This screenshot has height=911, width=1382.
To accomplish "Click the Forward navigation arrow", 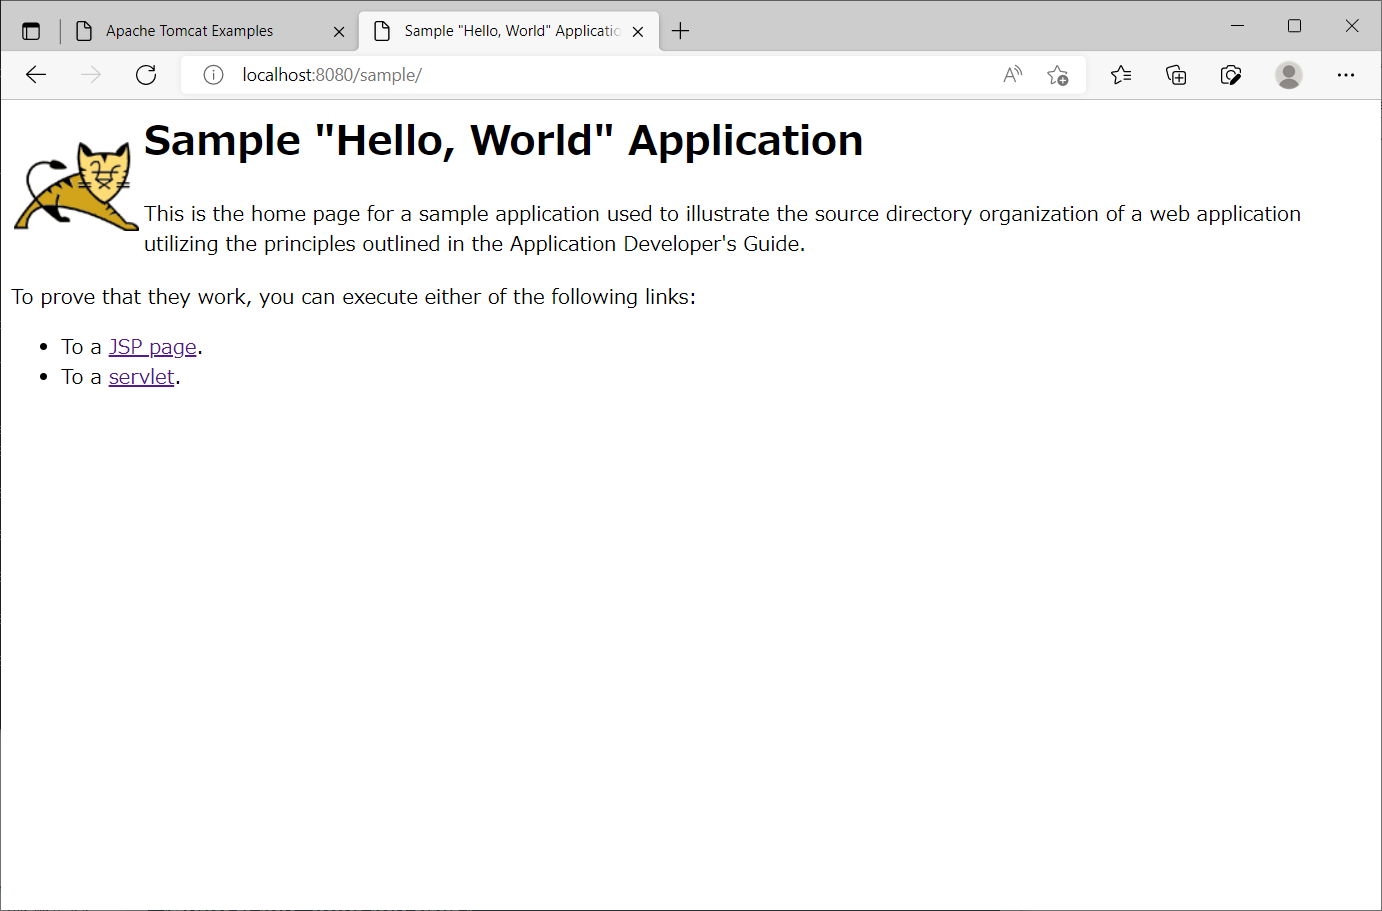I will pos(90,74).
